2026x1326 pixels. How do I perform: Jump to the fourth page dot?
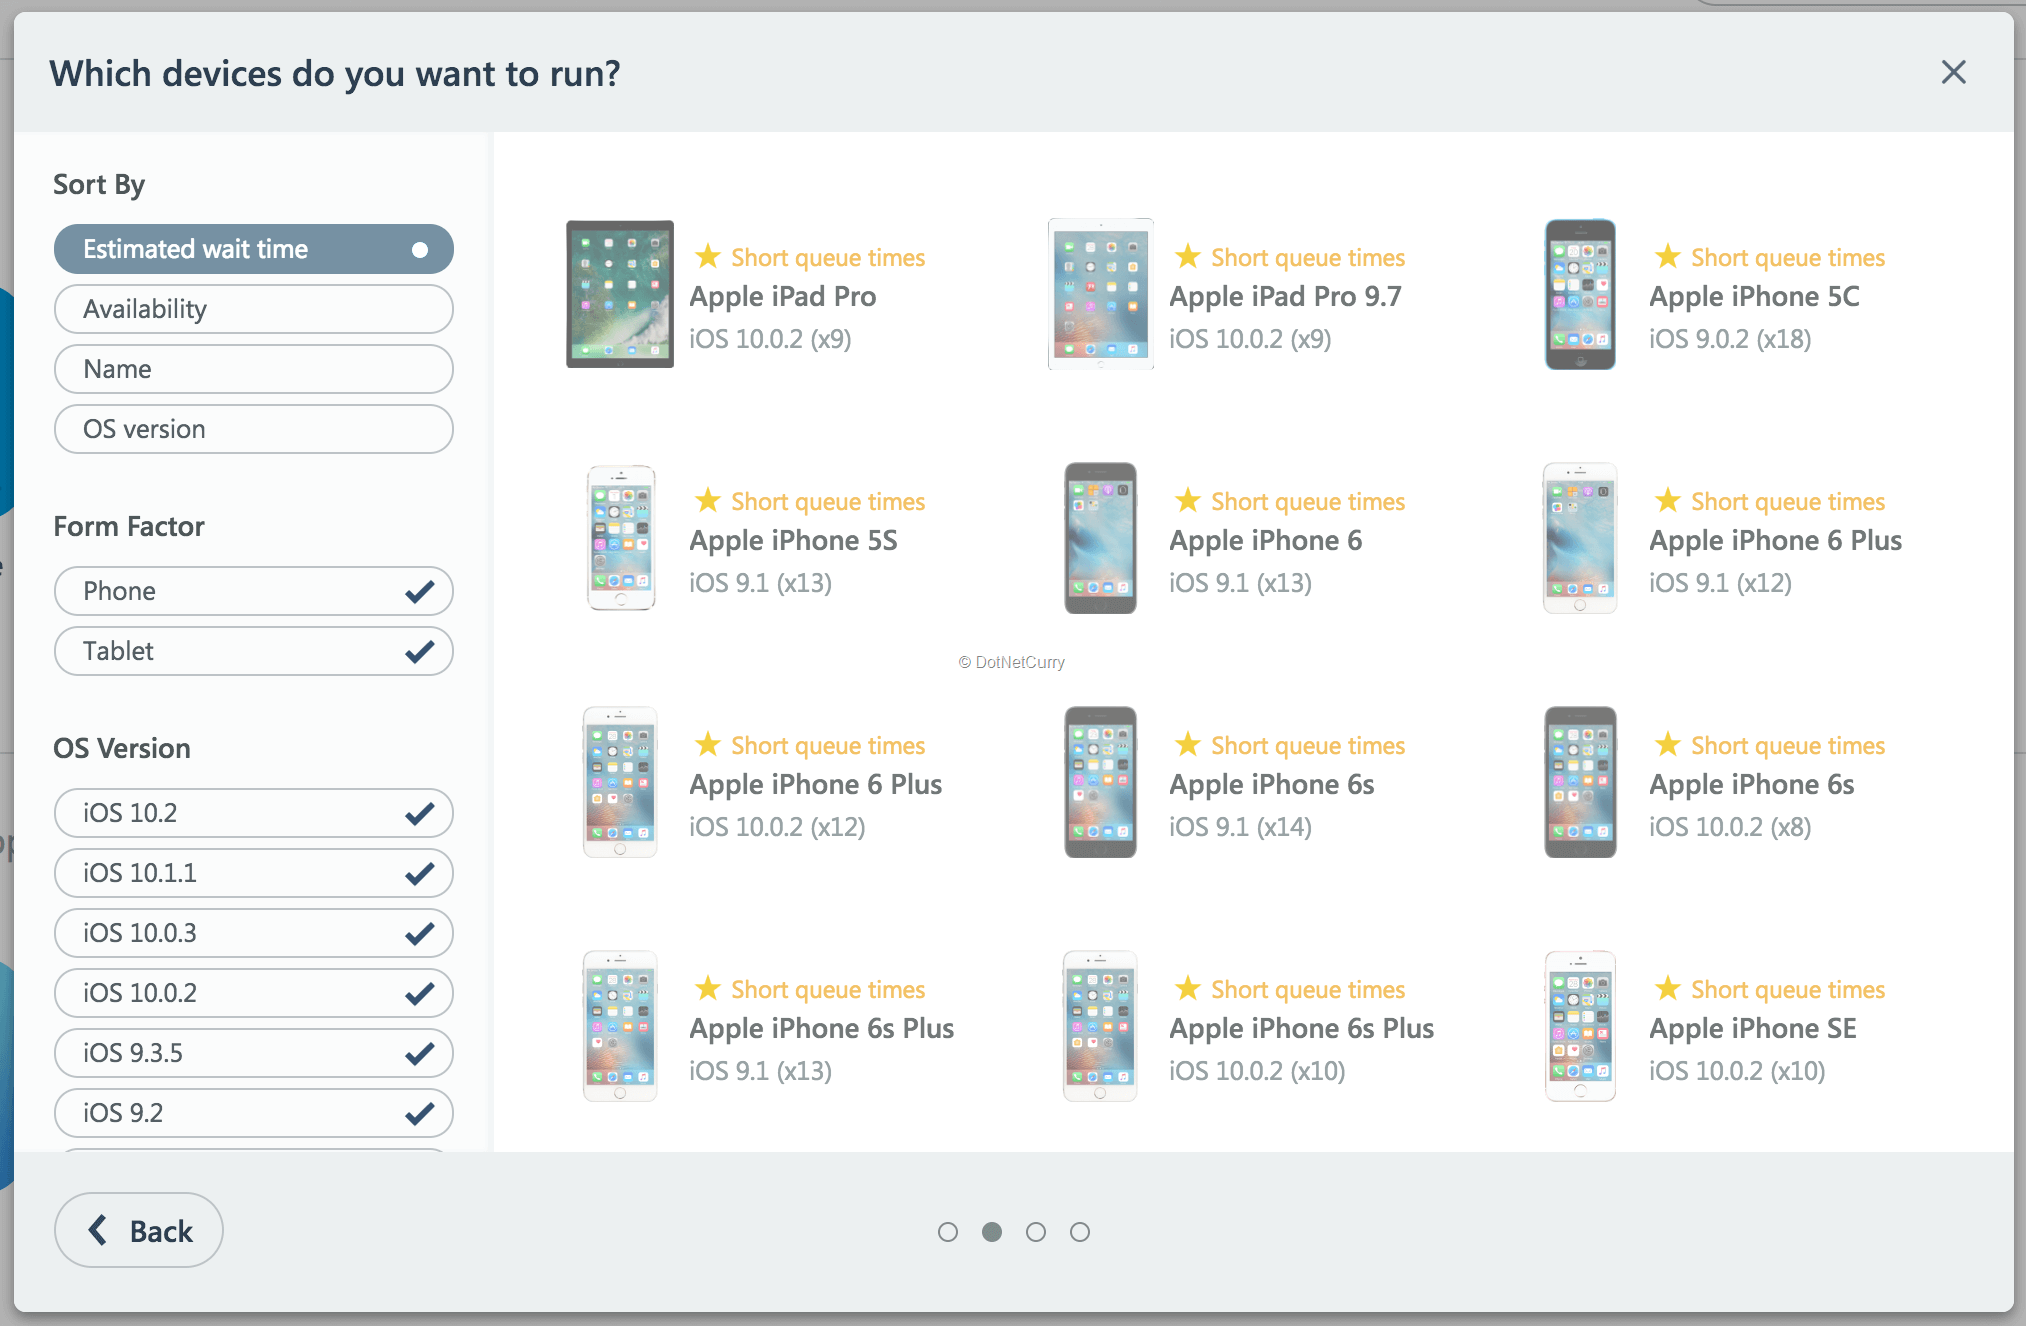pyautogui.click(x=1080, y=1232)
